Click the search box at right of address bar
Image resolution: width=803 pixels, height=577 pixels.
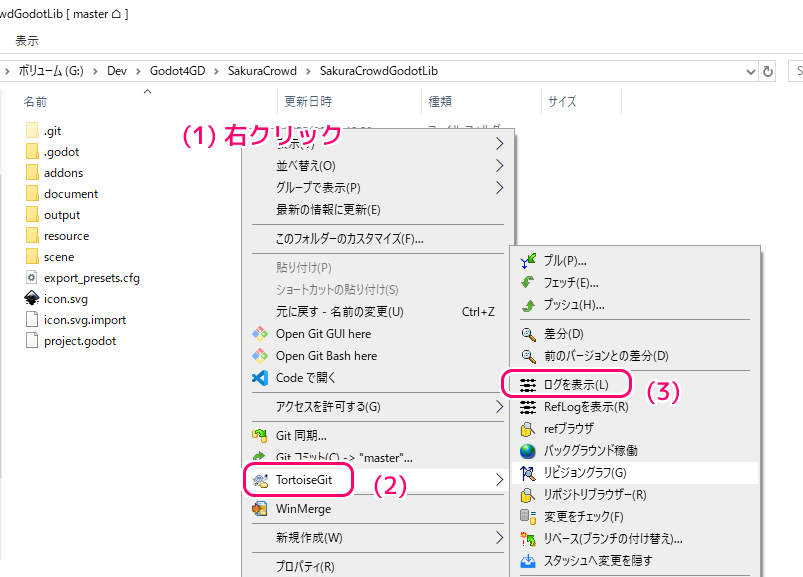[796, 71]
